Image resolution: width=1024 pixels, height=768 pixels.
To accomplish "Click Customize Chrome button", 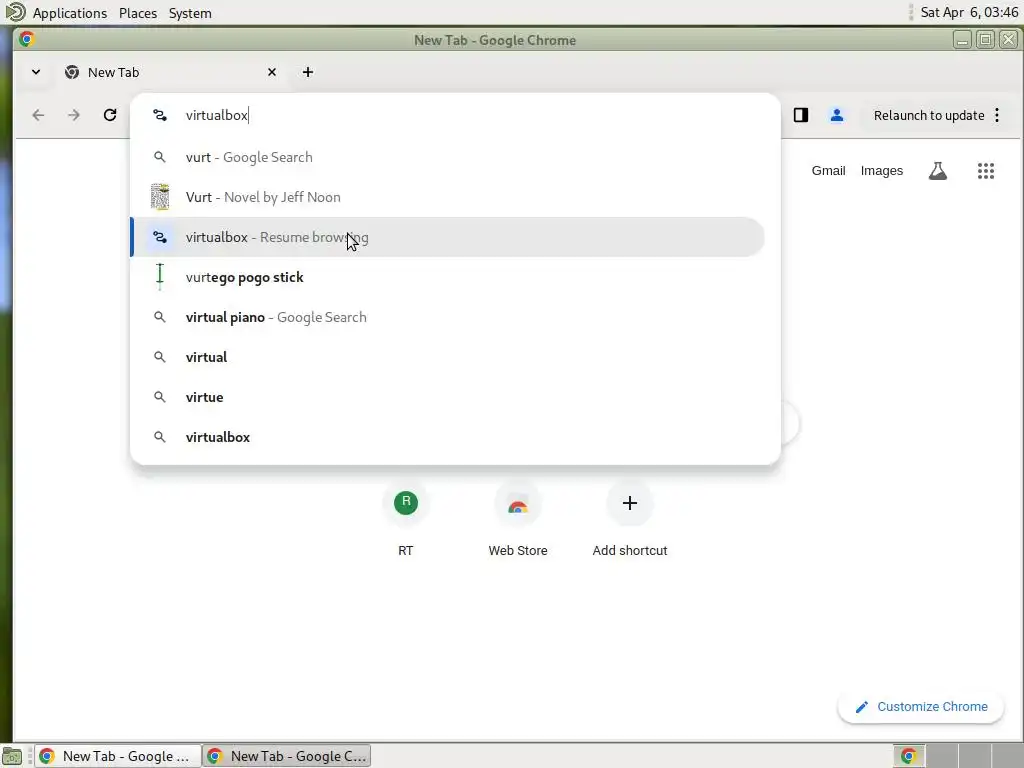I will [x=920, y=707].
